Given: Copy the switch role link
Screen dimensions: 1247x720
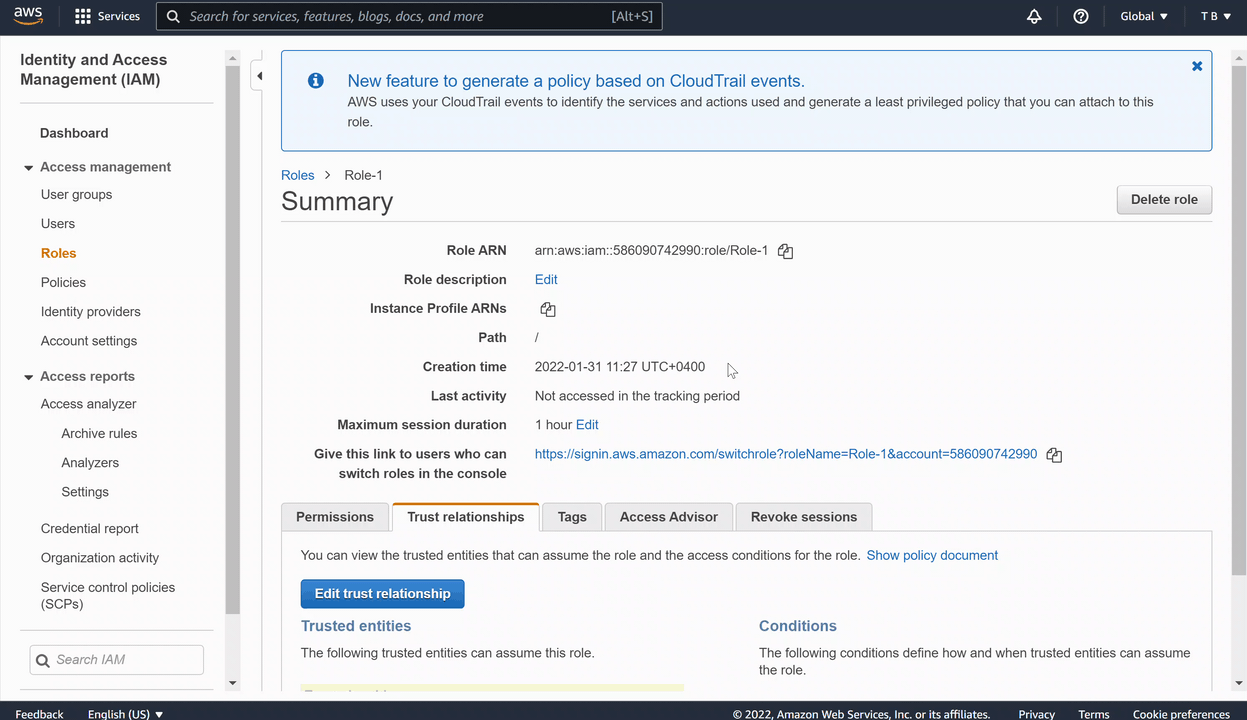Looking at the screenshot, I should [x=1054, y=455].
